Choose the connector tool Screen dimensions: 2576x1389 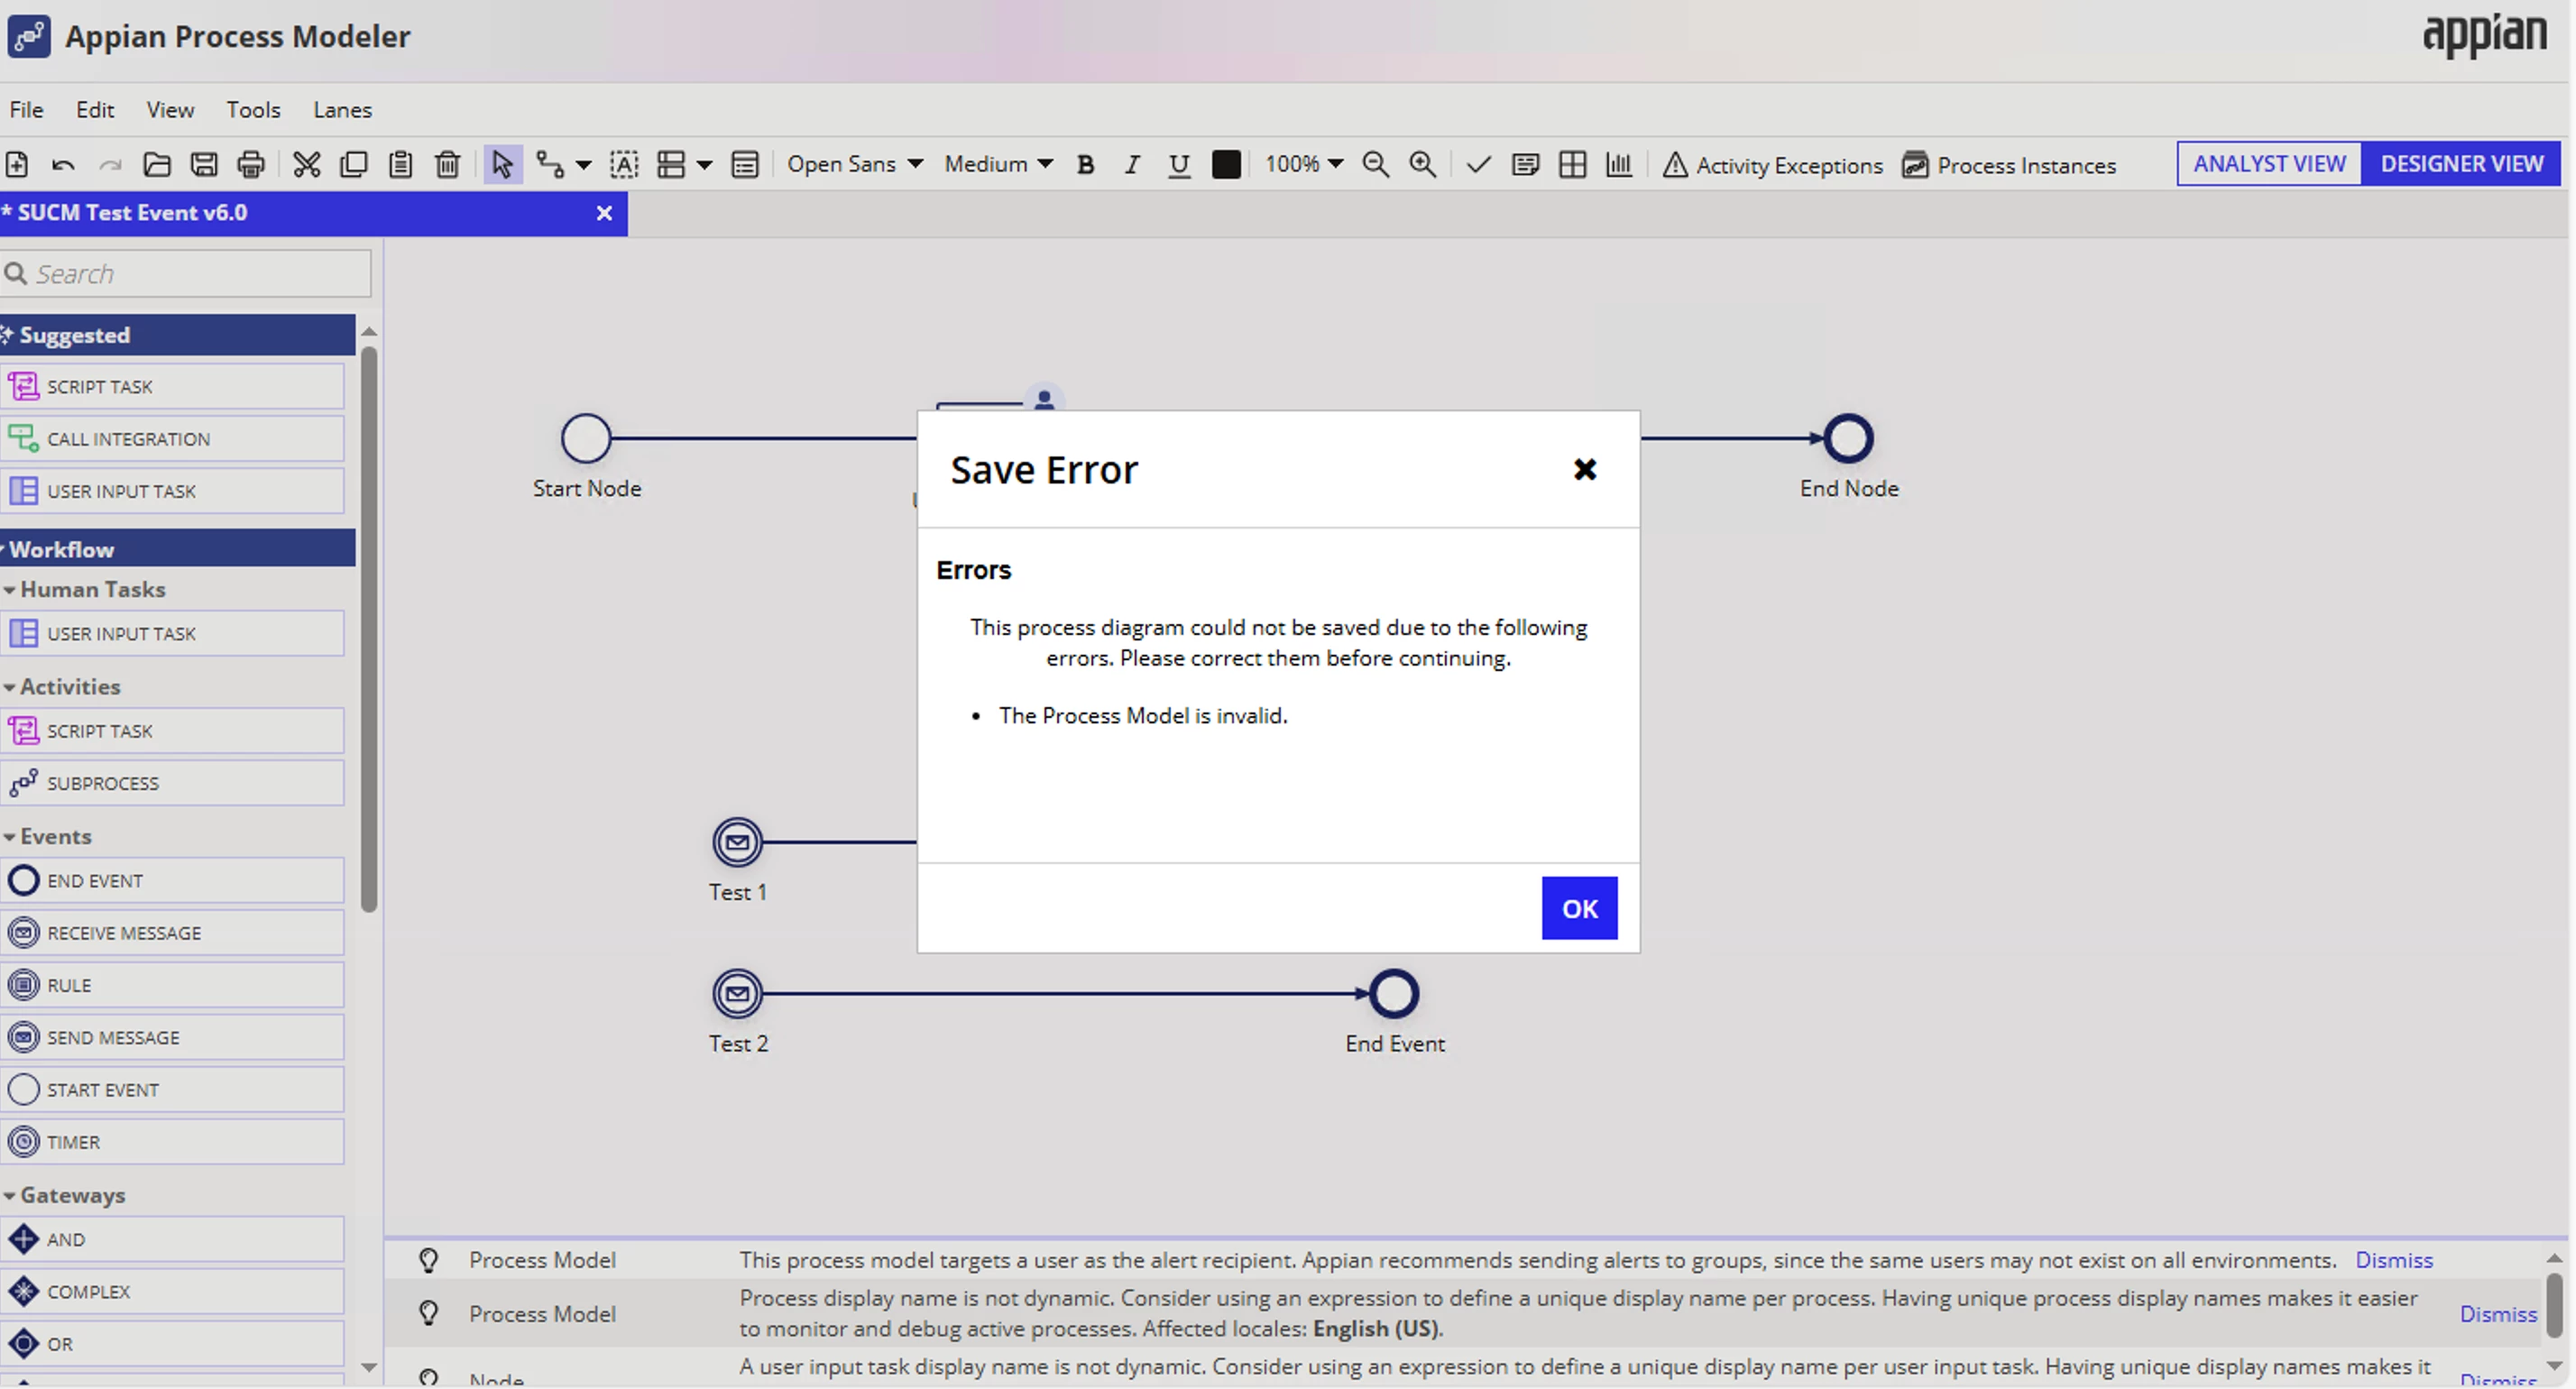click(x=550, y=164)
